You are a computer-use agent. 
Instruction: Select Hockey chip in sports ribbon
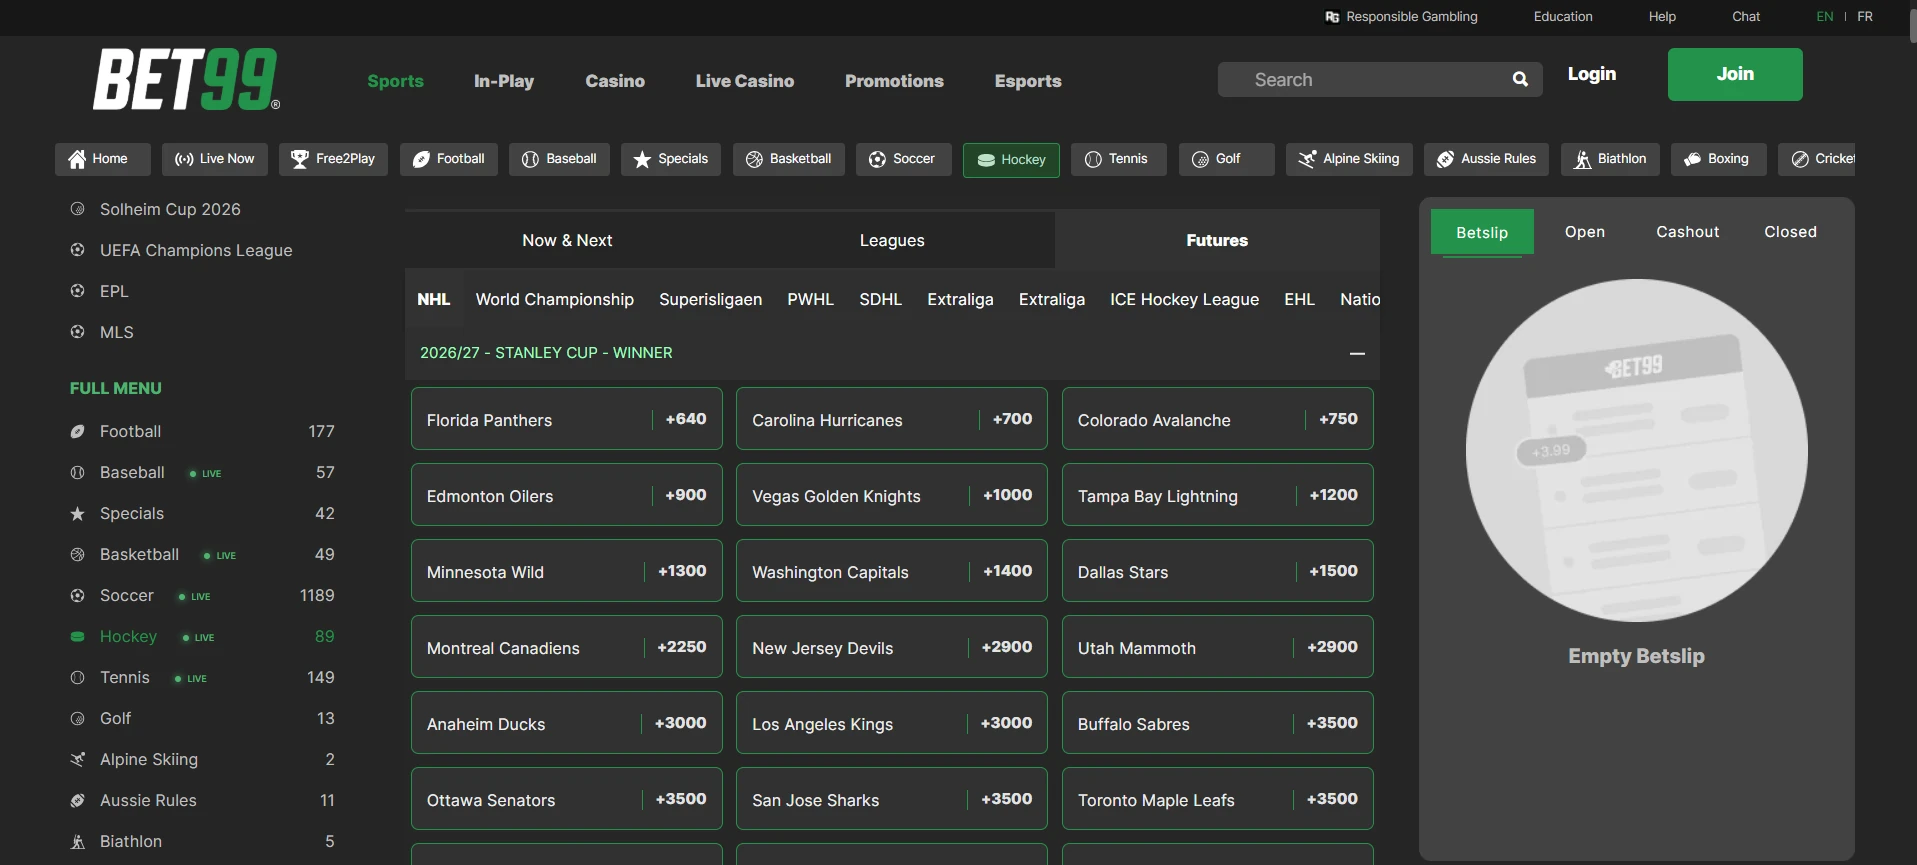pos(1011,160)
